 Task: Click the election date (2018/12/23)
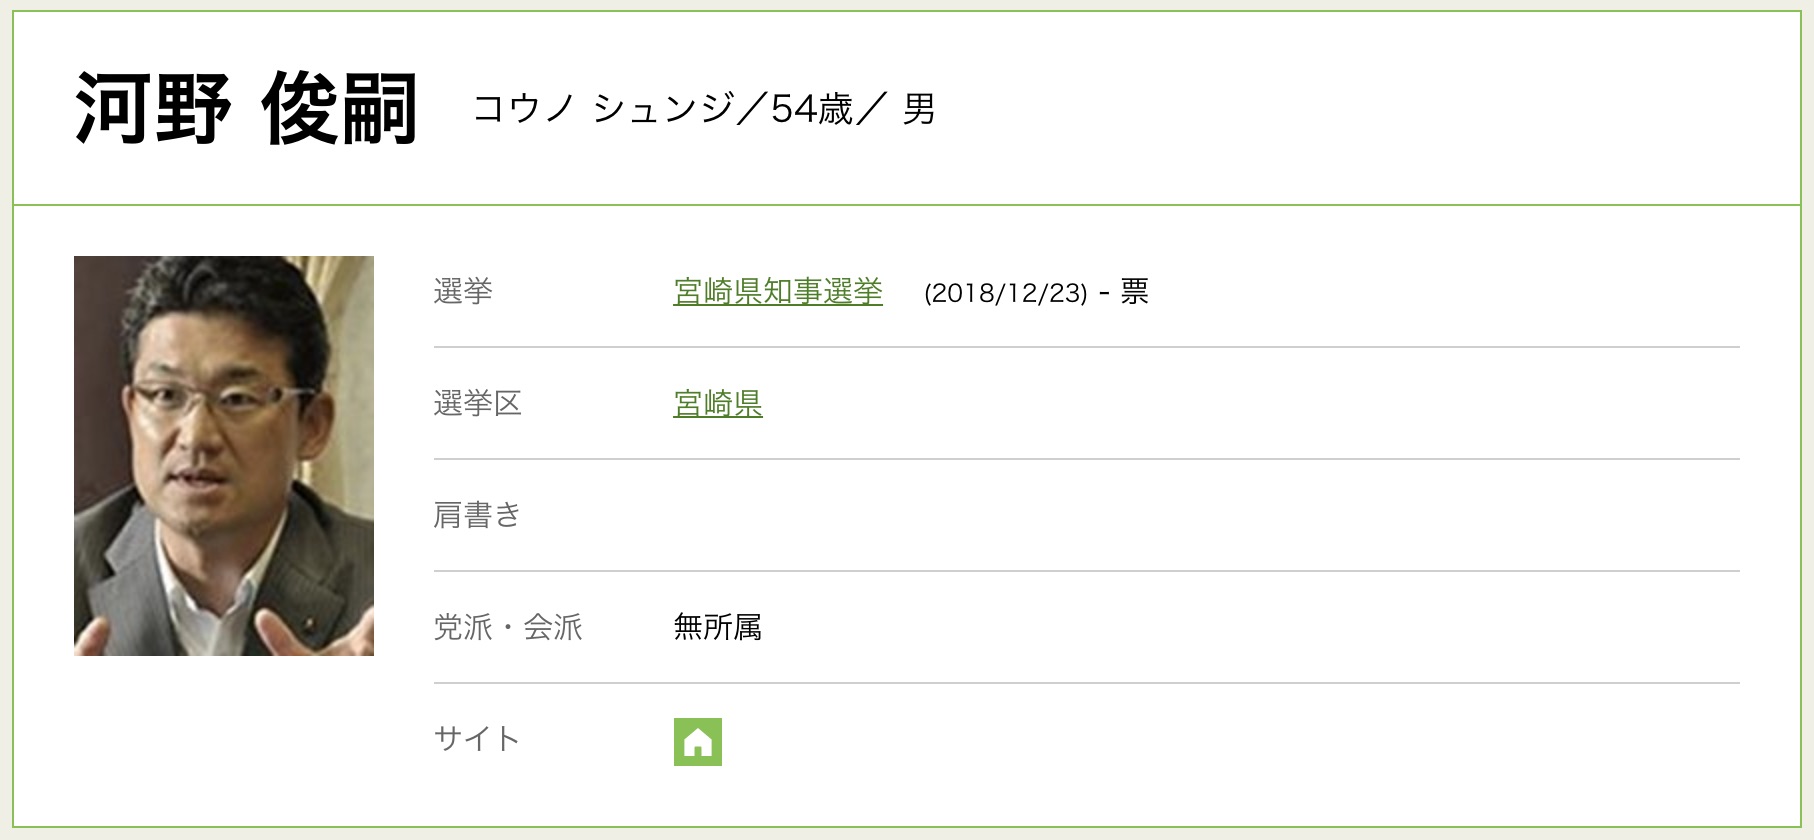tap(1006, 293)
